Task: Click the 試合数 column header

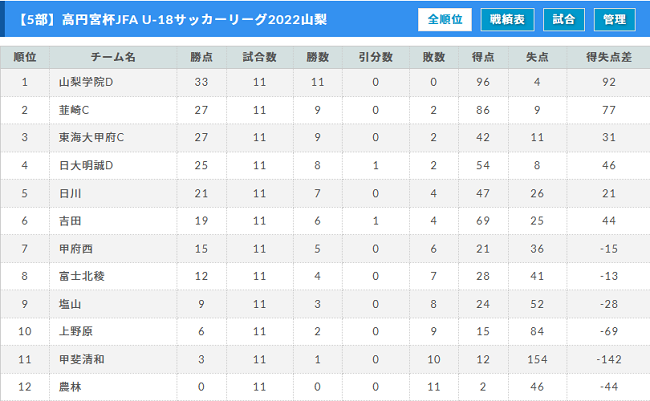Action: pyautogui.click(x=260, y=57)
